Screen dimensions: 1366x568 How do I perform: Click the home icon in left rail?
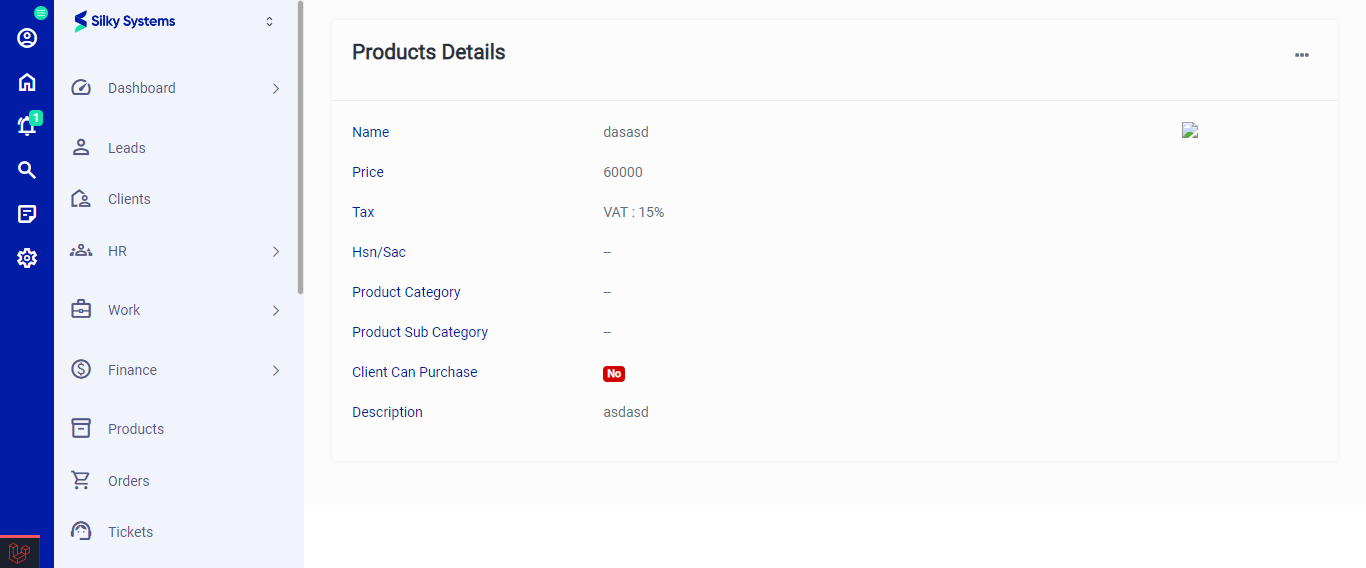pos(27,82)
